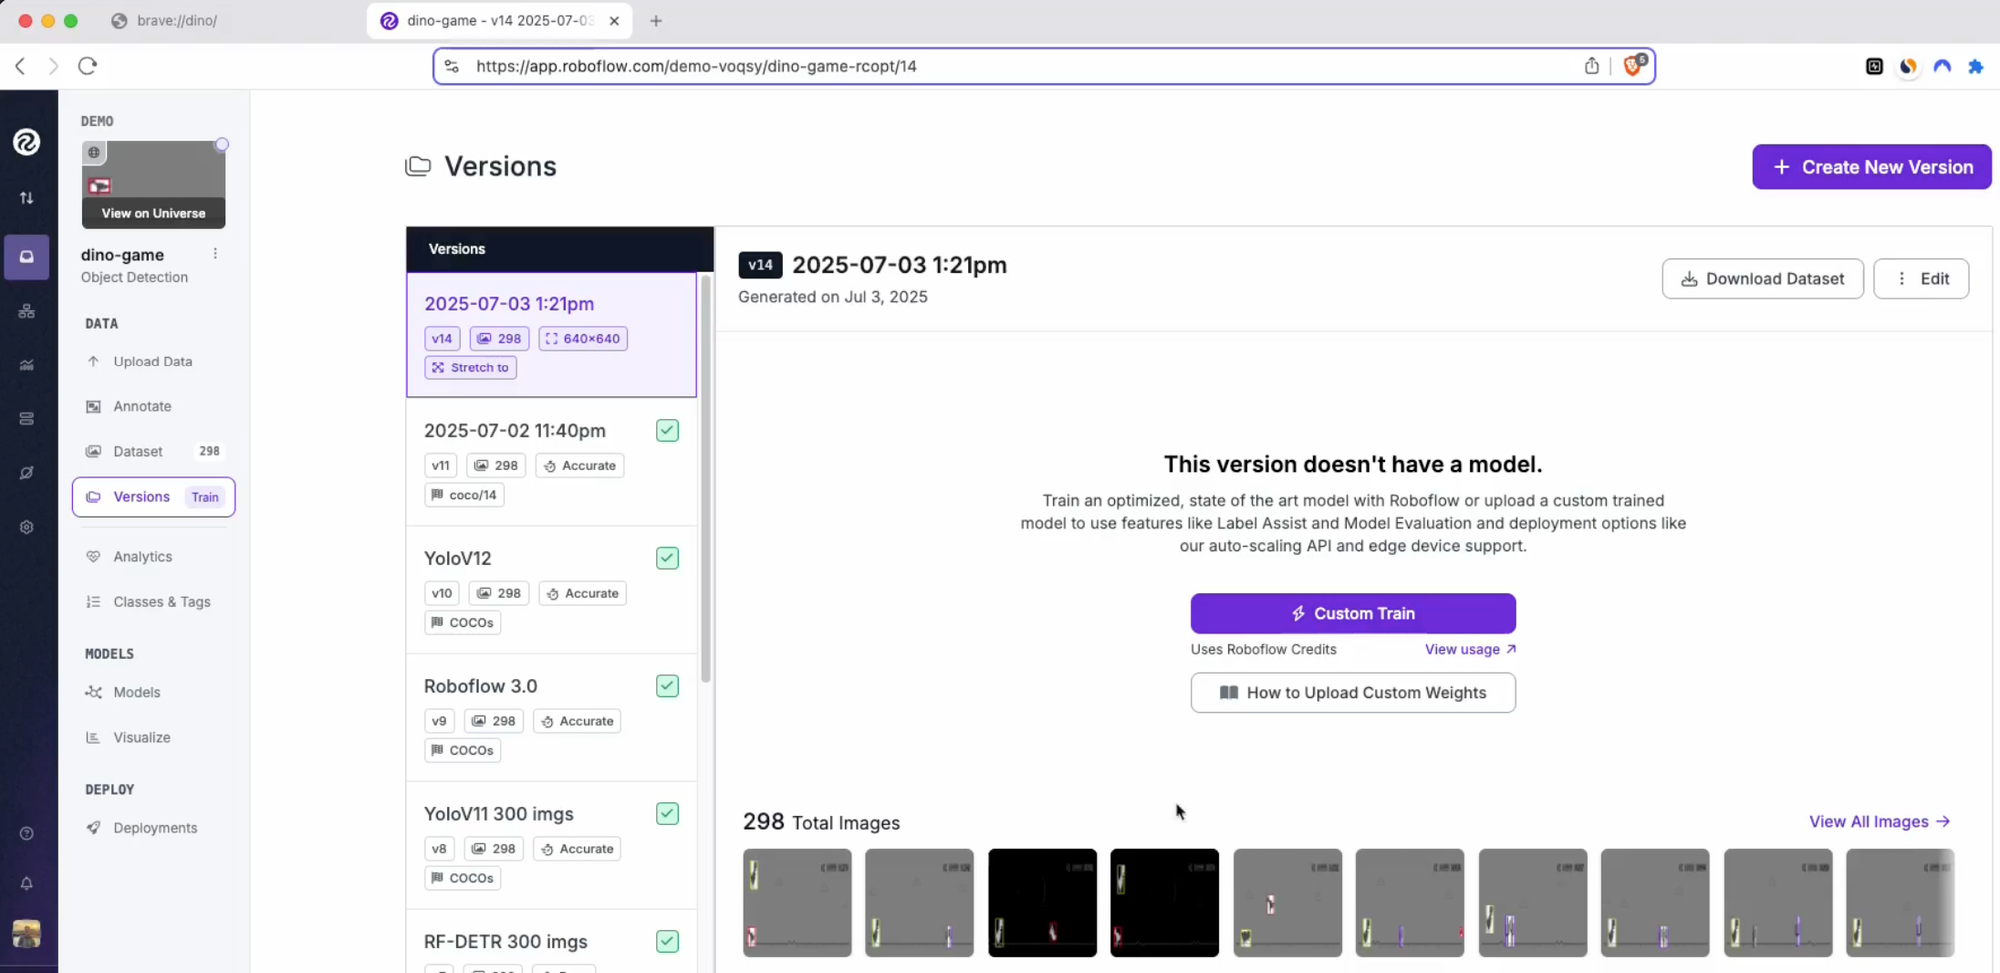Open the notifications bell icon
The width and height of the screenshot is (2000, 973).
click(27, 883)
